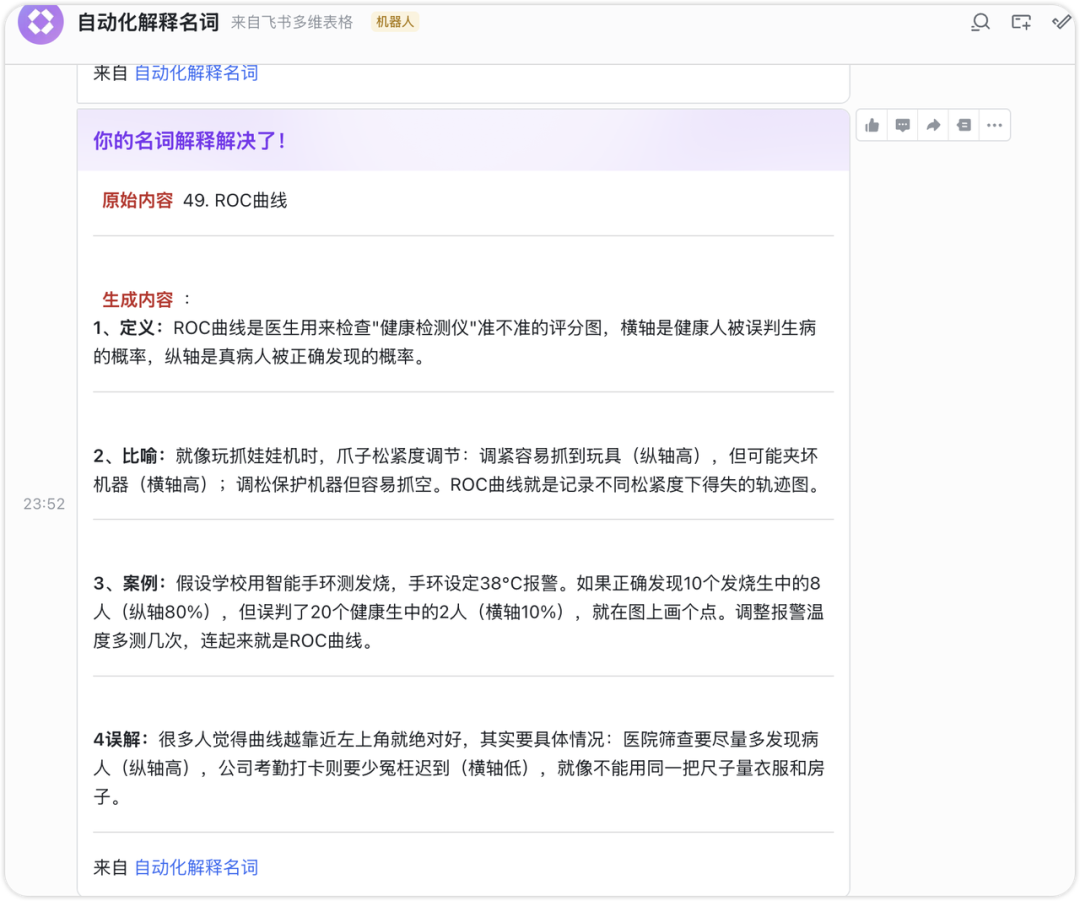The height and width of the screenshot is (901, 1080).
Task: Click chat title 自动化解释名词 in header
Action: (148, 22)
